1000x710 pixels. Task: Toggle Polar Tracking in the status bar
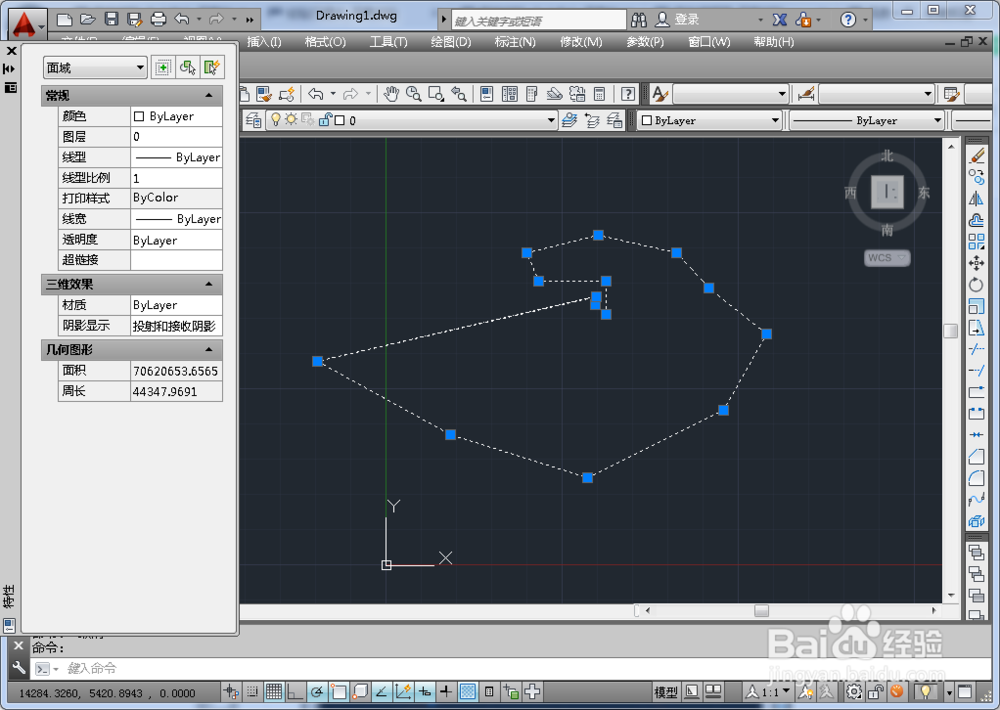[x=317, y=692]
